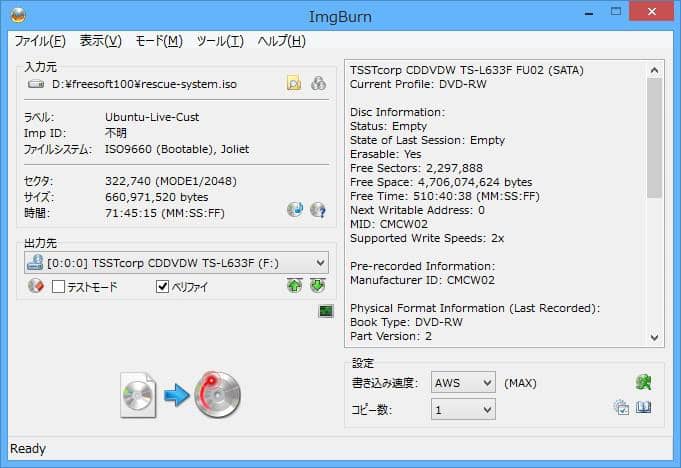
Task: Click the info panel scroll-down arrow
Action: [x=655, y=337]
